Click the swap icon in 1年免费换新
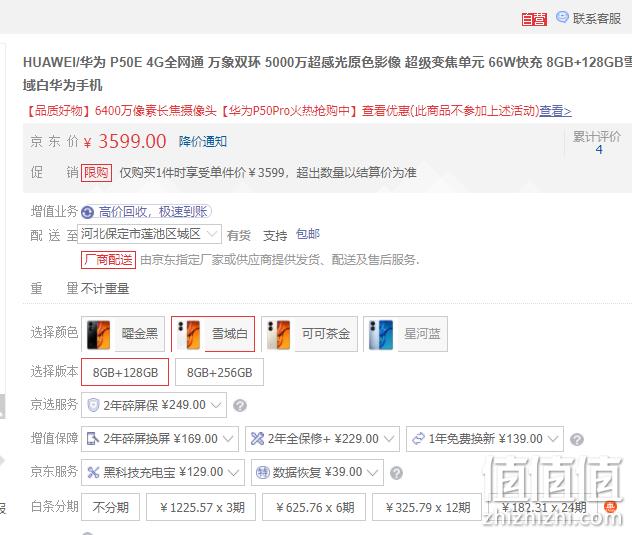This screenshot has height=535, width=632. click(418, 439)
